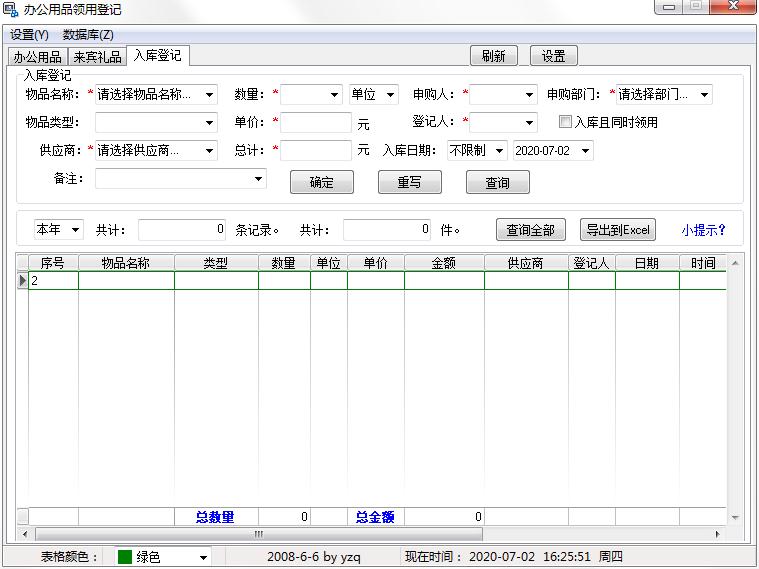Switch to the 办公用品 tab
The width and height of the screenshot is (759, 569).
37,56
